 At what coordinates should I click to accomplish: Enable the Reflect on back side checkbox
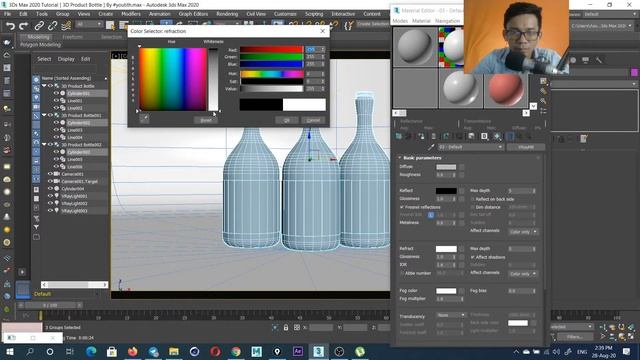click(473, 199)
